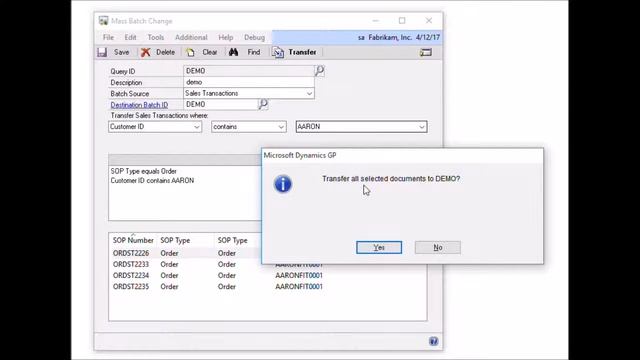Screen dimensions: 640x360
Task: Click the blue information icon in dialog
Action: tap(283, 184)
